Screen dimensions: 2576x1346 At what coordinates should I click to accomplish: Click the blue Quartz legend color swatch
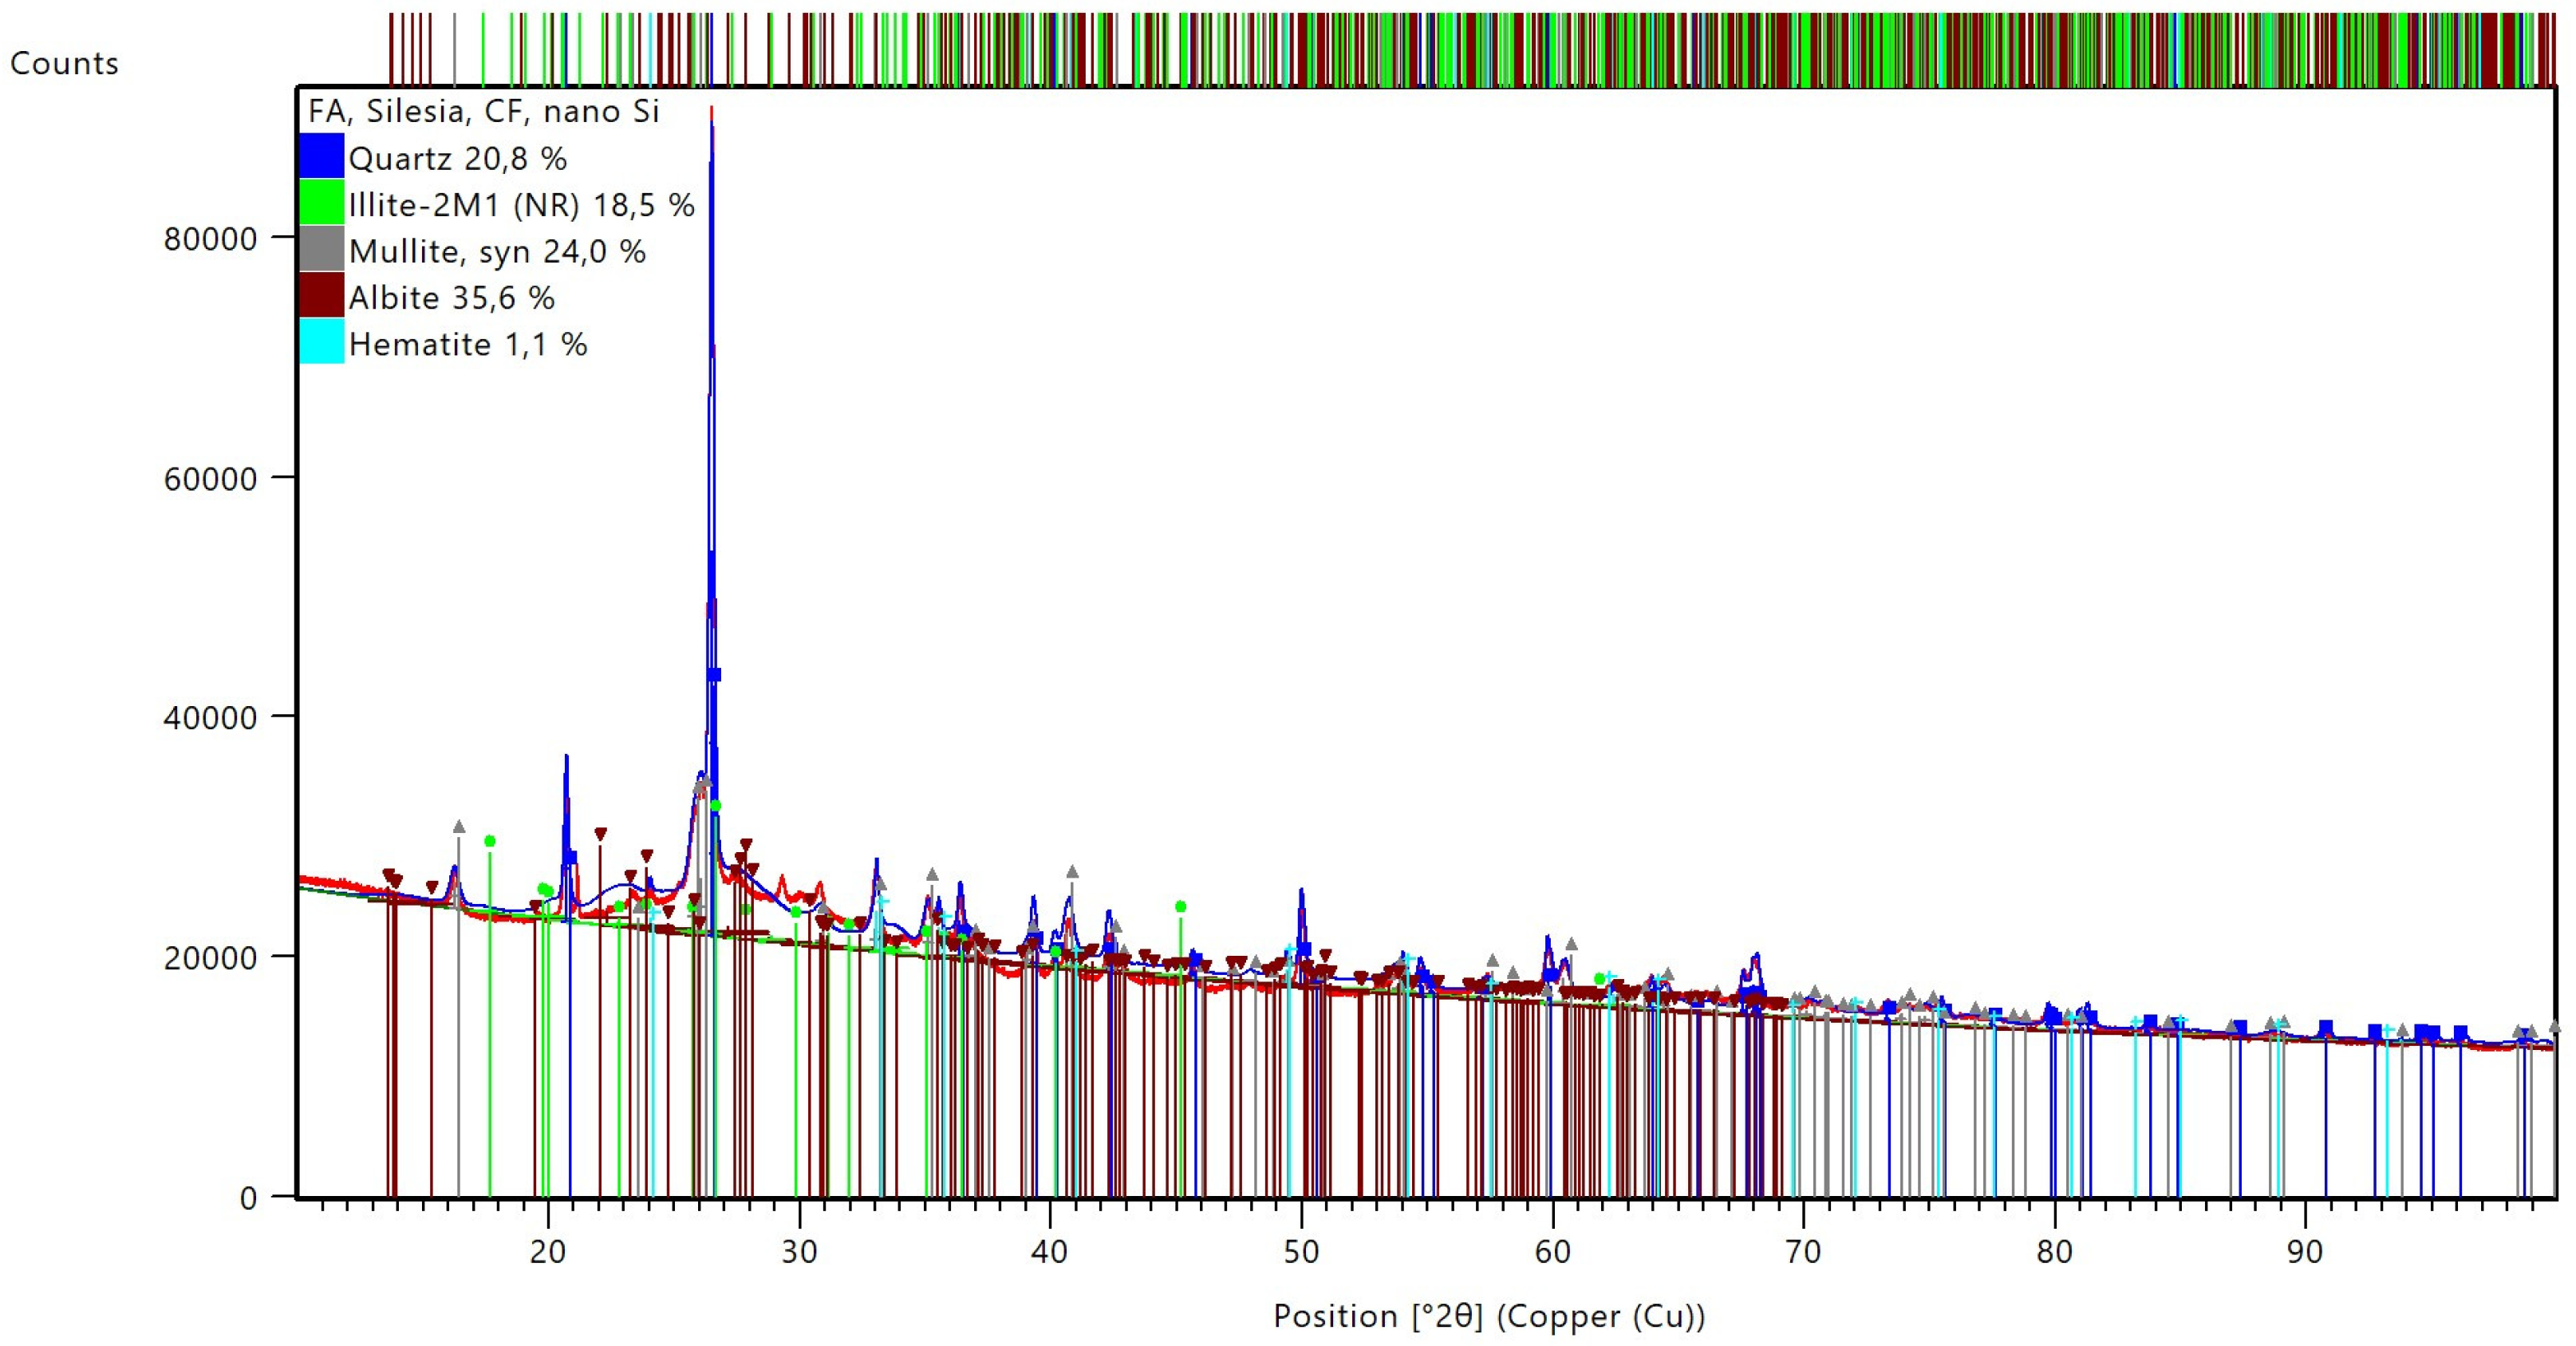click(321, 157)
